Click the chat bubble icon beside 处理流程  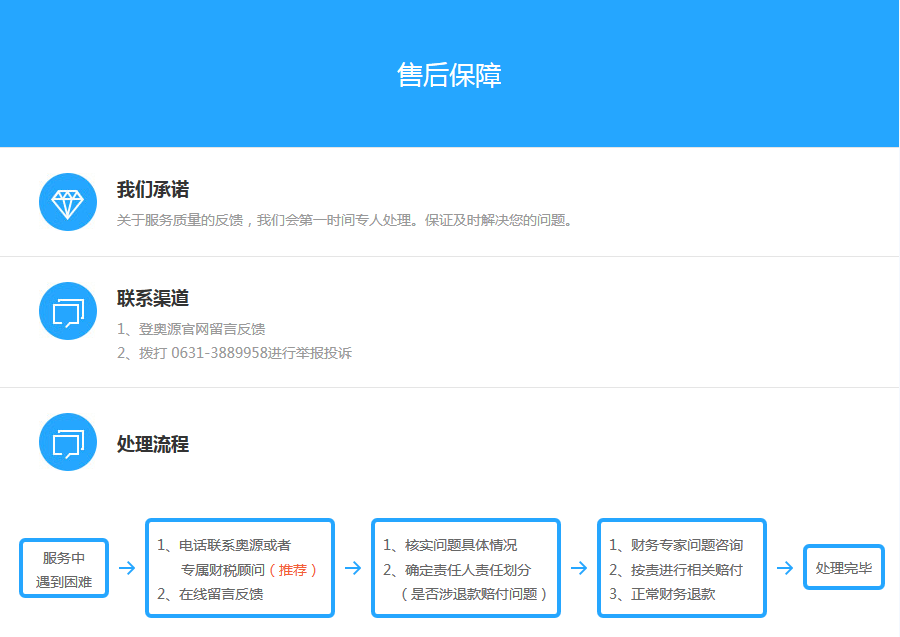click(x=67, y=442)
